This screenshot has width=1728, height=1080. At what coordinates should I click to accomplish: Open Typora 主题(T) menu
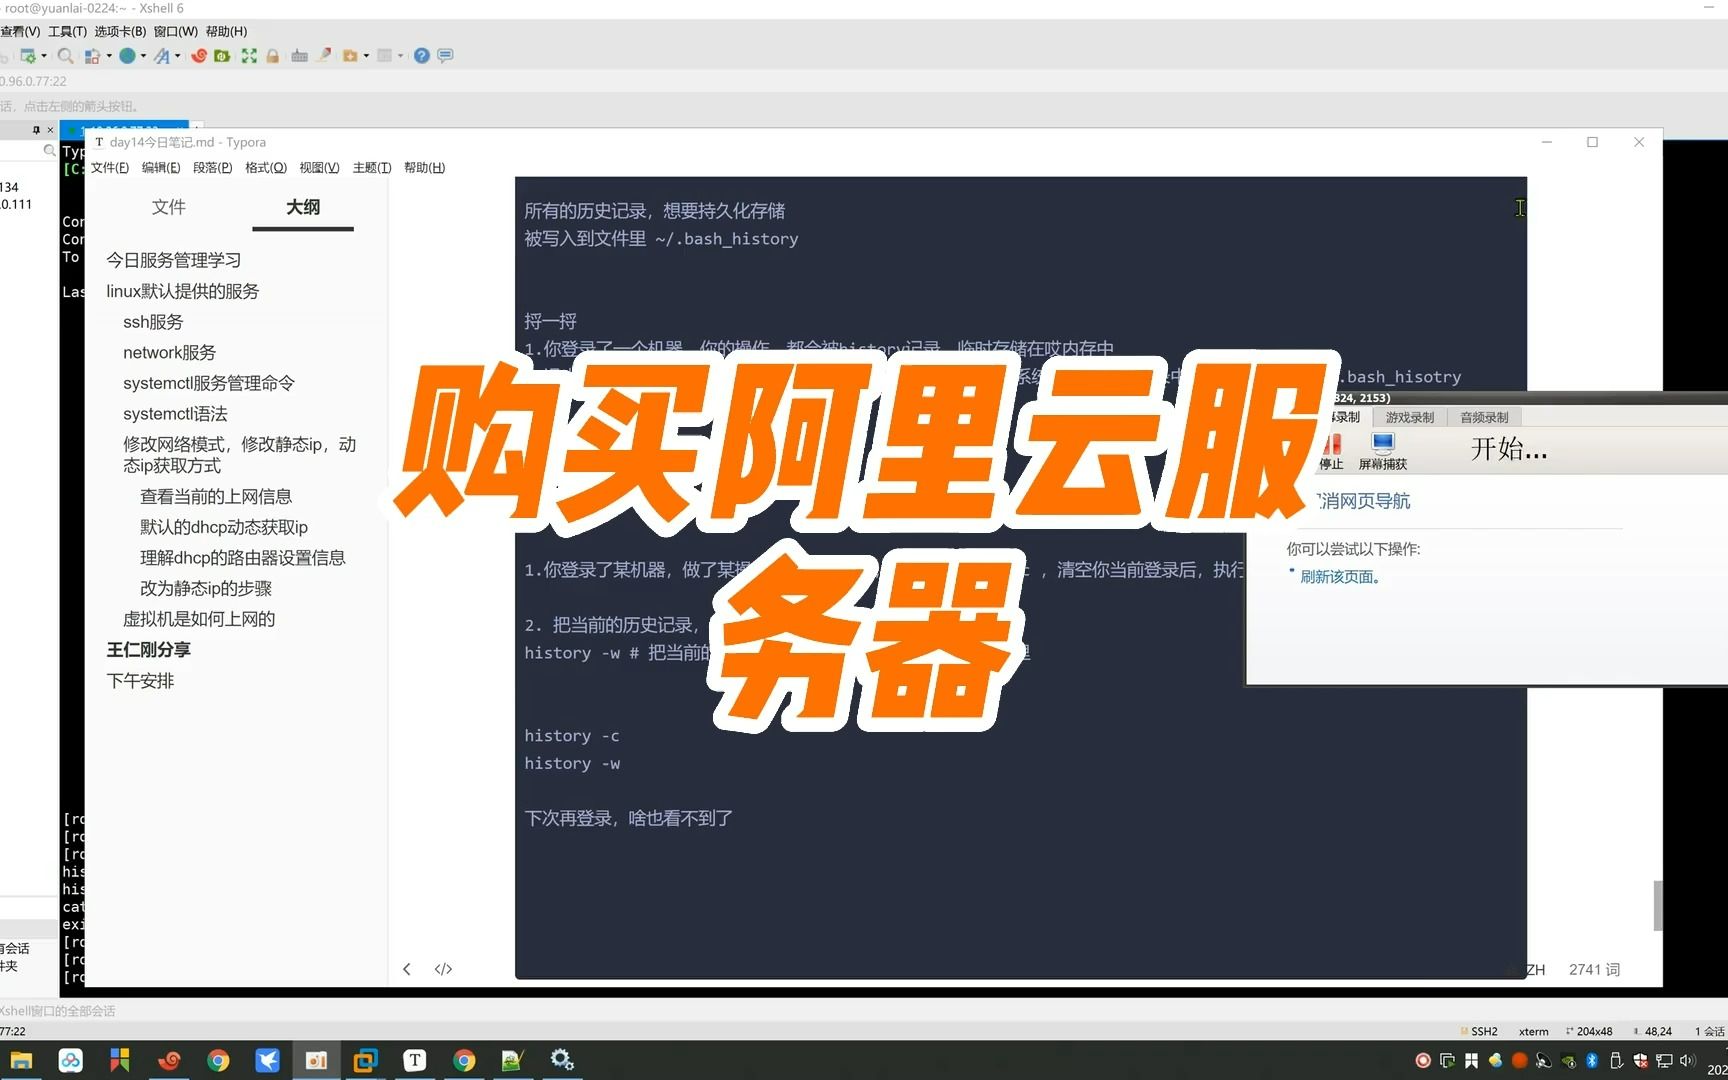[372, 168]
